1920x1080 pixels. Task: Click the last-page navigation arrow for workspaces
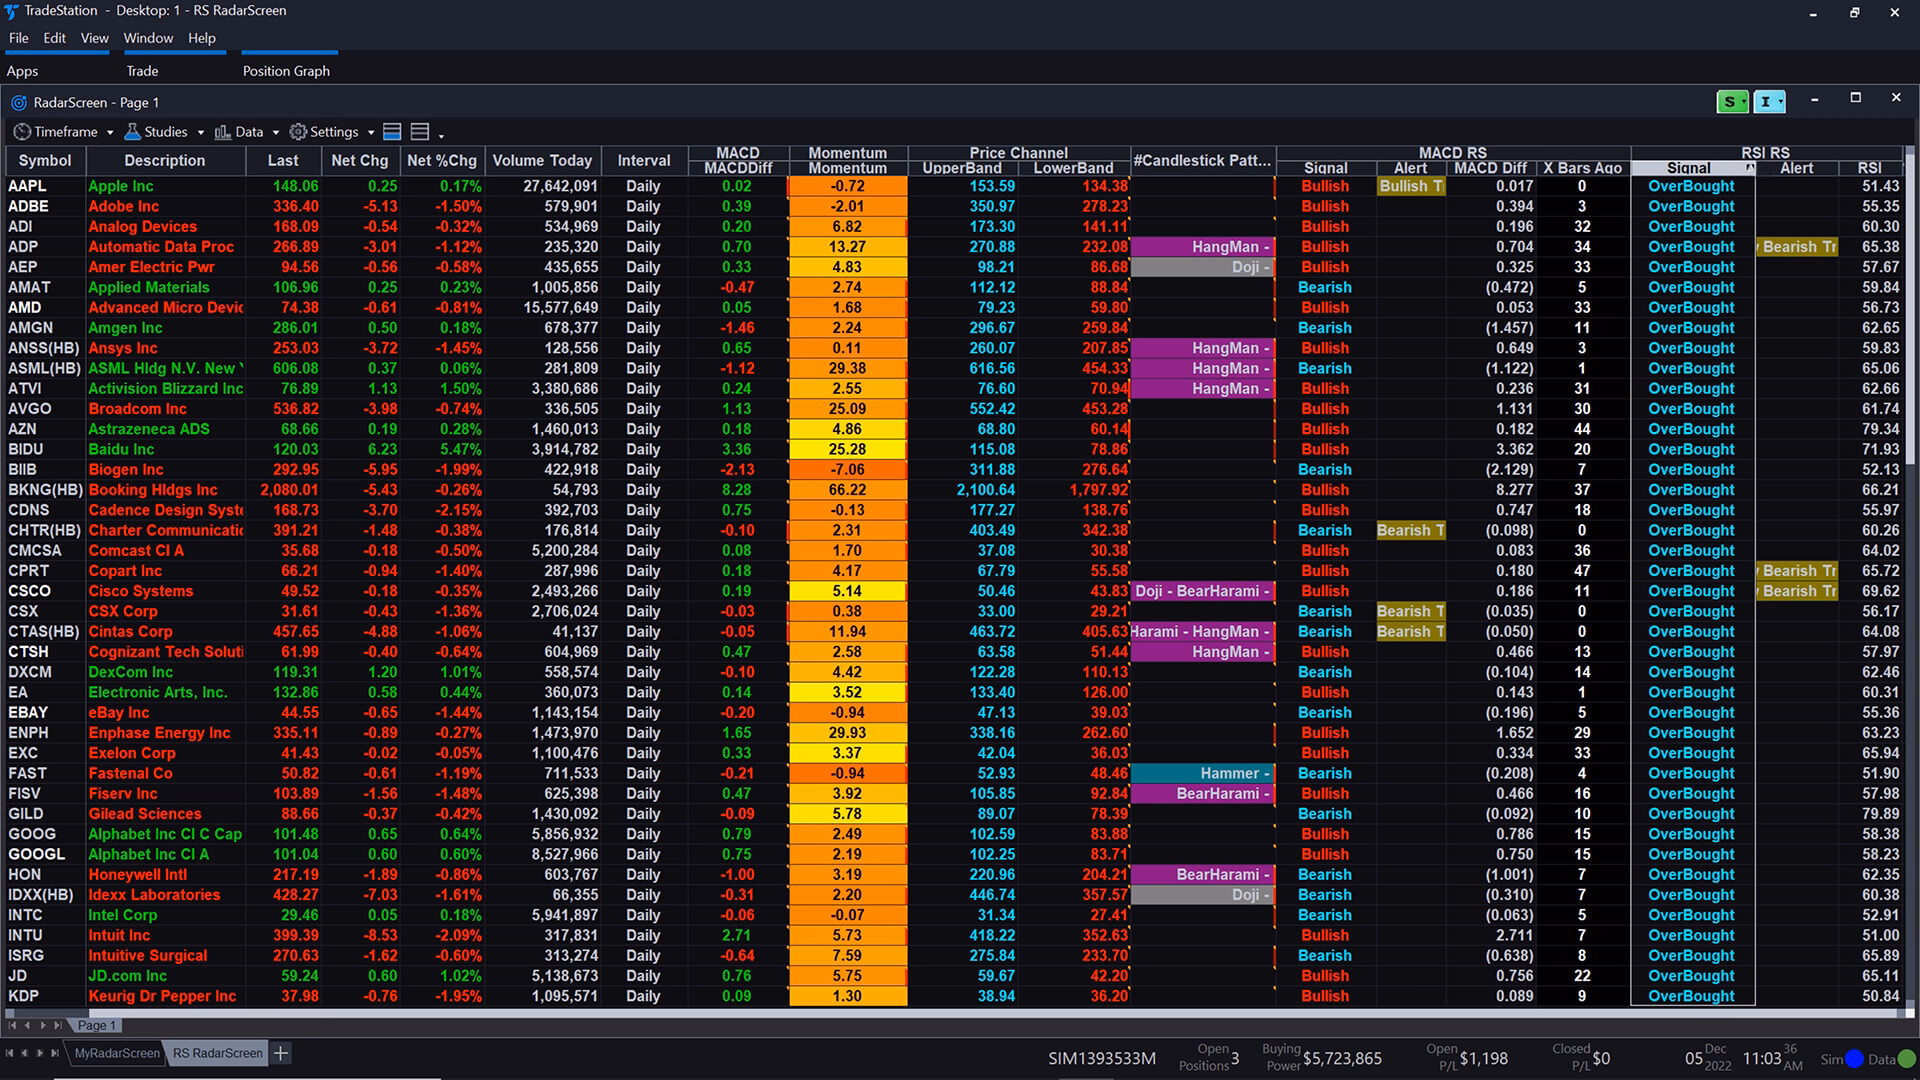click(55, 1053)
